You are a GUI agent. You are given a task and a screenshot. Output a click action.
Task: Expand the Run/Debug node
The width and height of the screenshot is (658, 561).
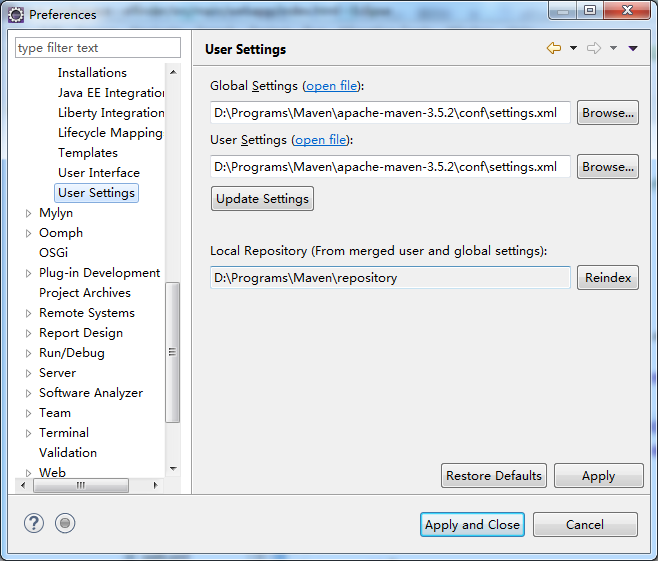[x=28, y=353]
